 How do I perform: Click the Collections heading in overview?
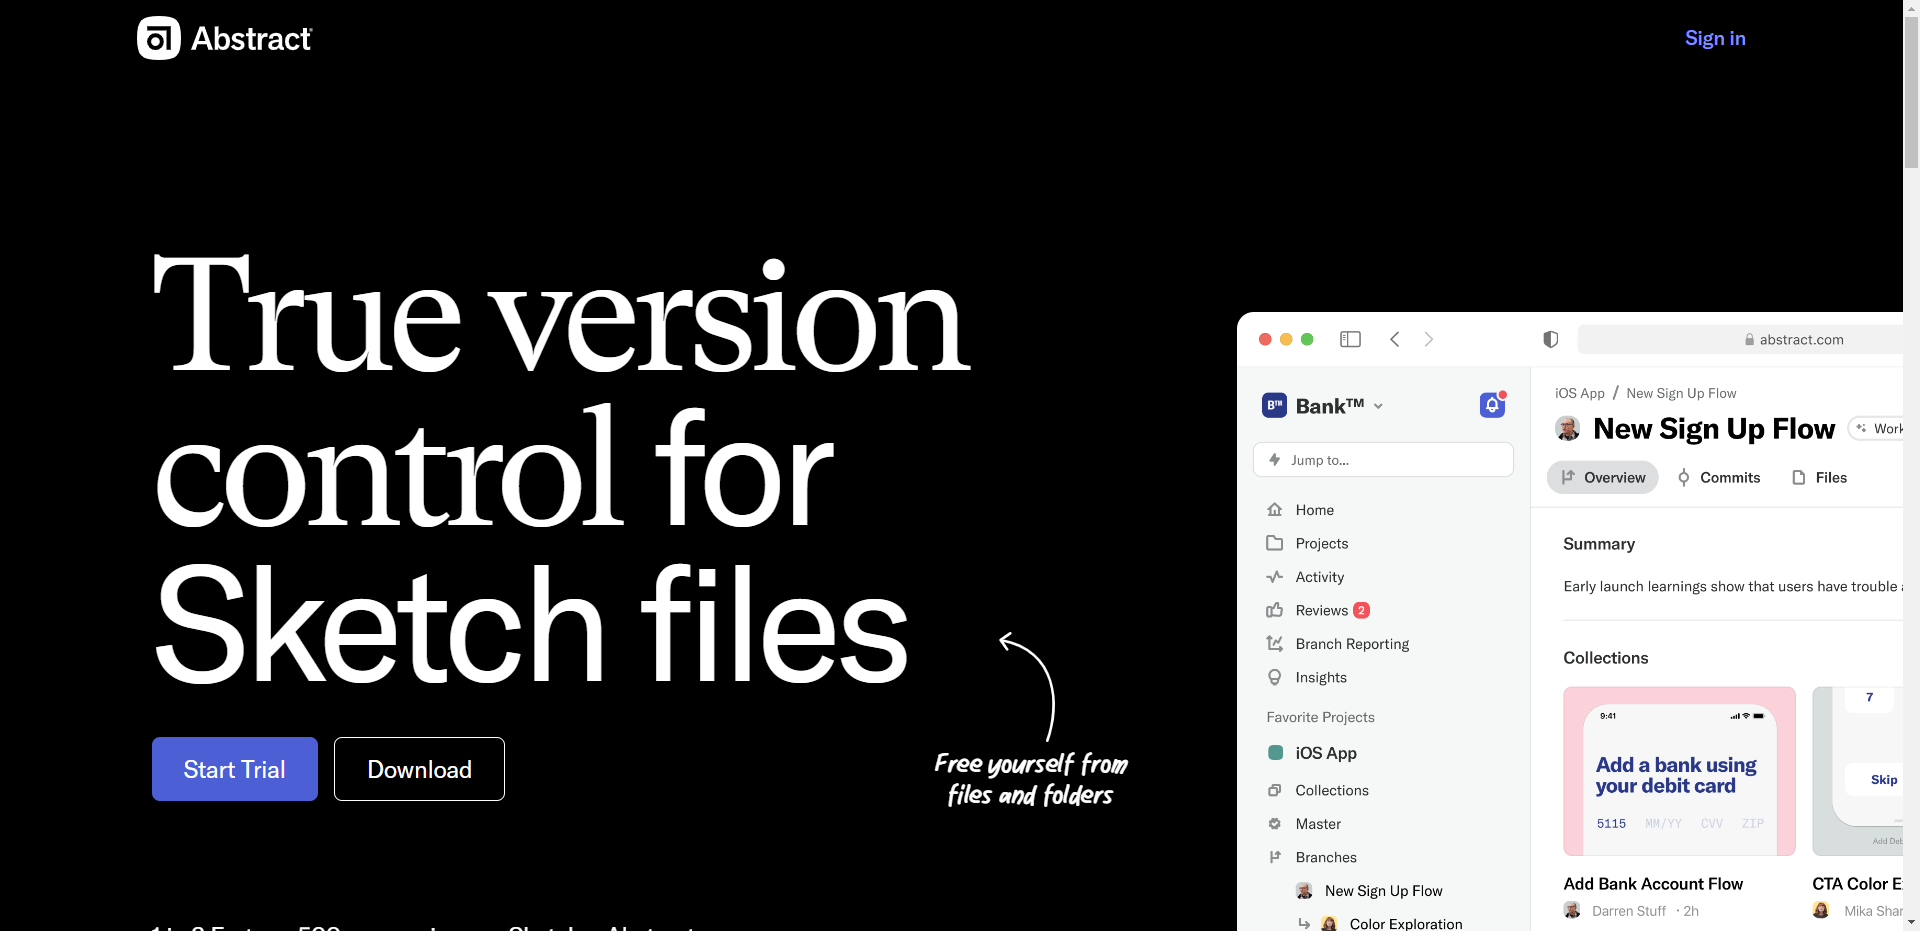coord(1605,658)
